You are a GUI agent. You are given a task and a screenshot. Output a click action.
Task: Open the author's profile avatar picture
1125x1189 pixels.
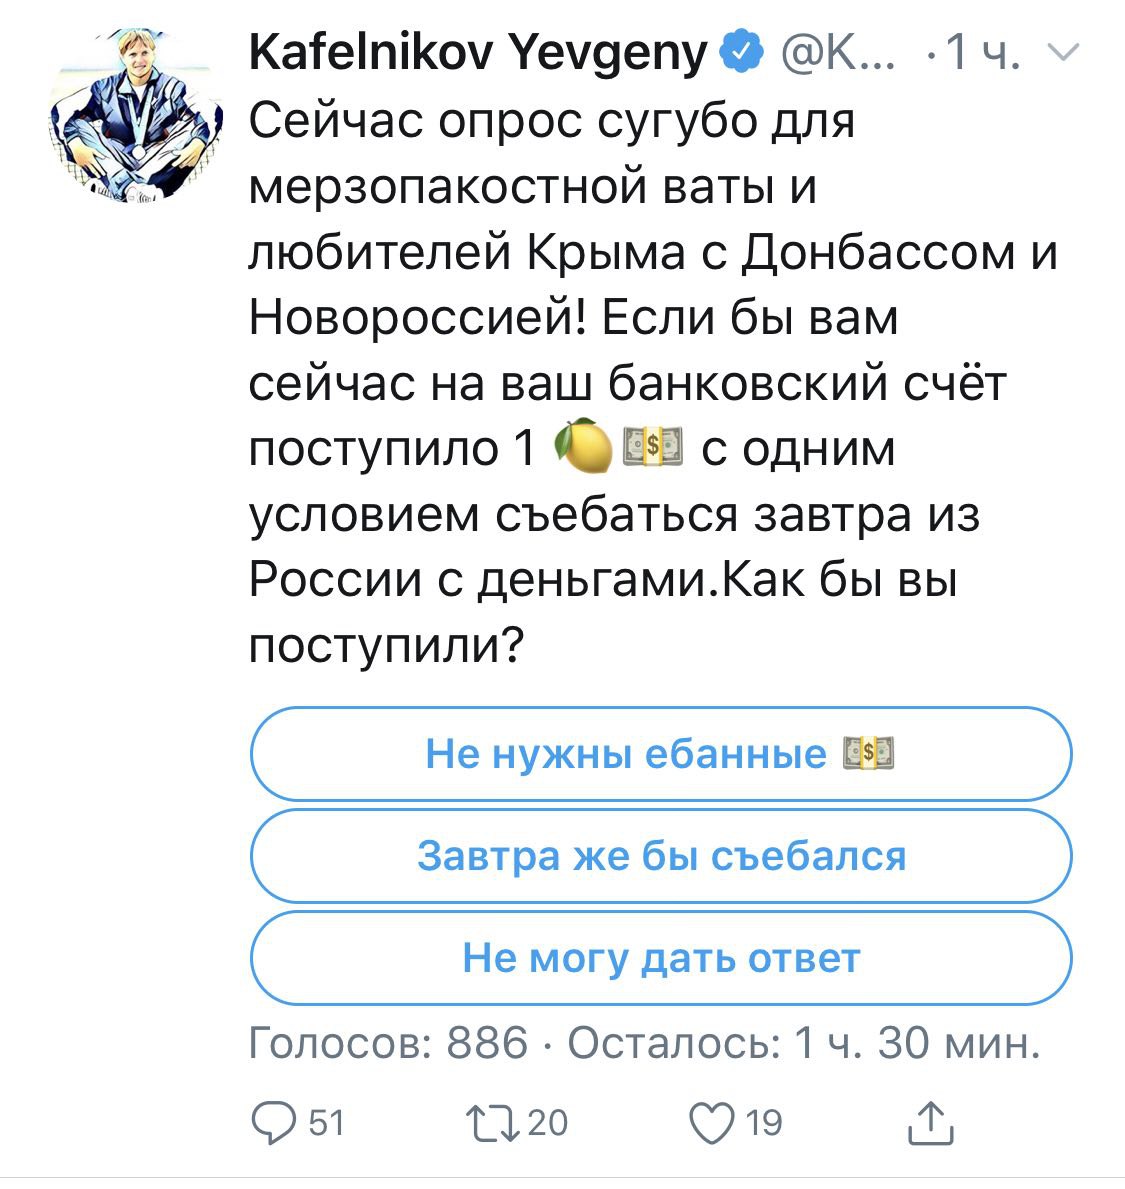pos(132,118)
